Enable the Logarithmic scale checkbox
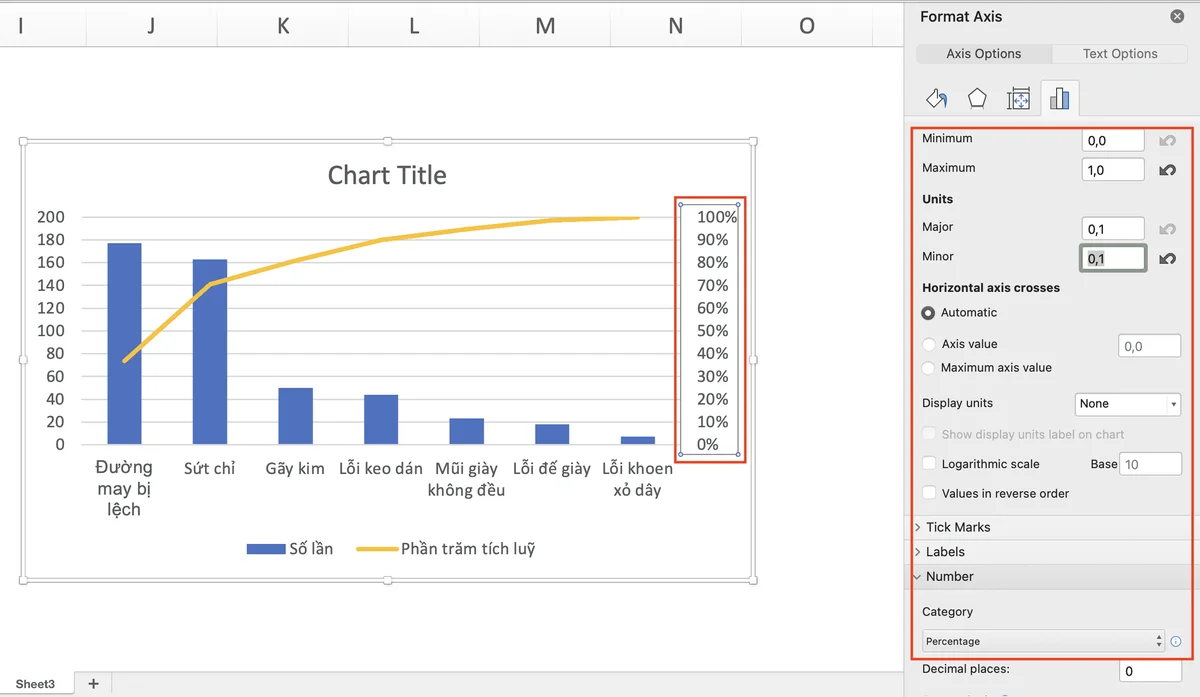 (929, 464)
